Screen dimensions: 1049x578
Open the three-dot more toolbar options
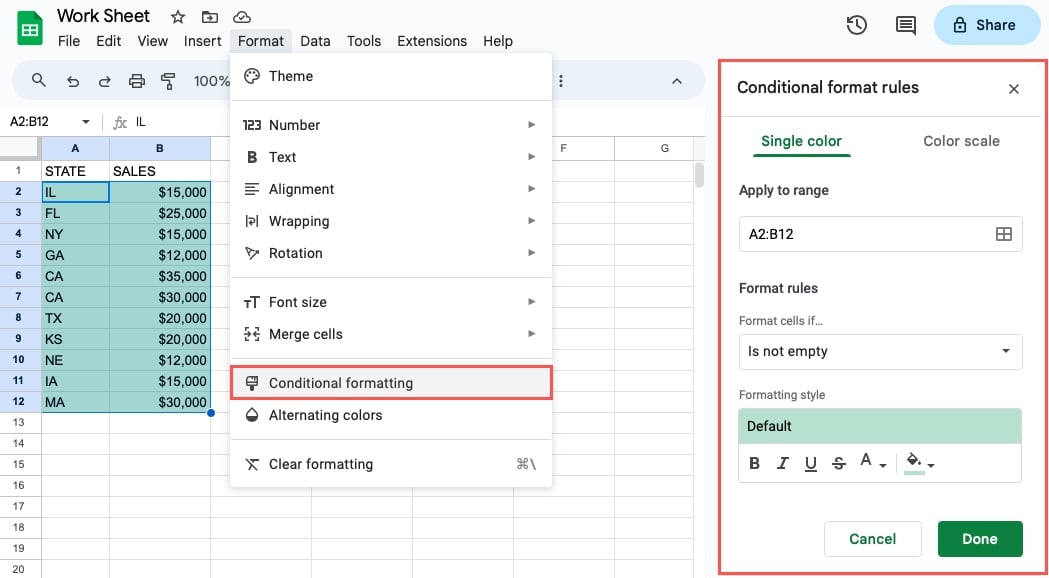[x=561, y=82]
